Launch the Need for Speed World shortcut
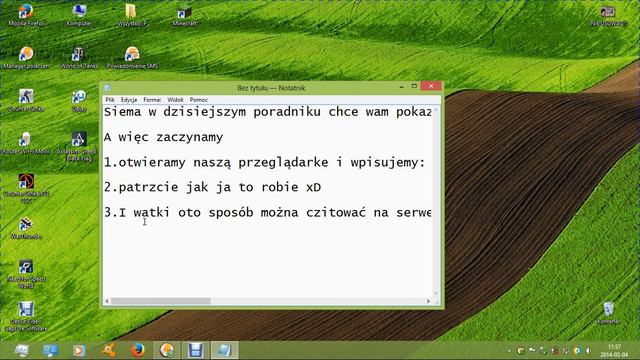 pyautogui.click(x=26, y=273)
